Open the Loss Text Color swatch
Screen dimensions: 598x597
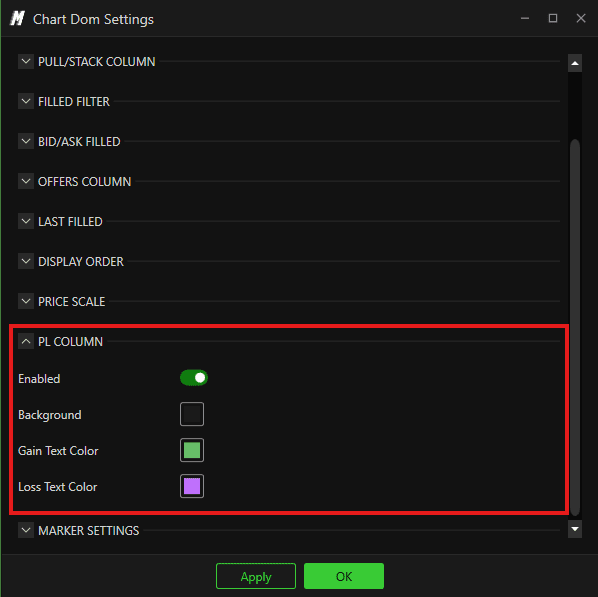[x=192, y=486]
